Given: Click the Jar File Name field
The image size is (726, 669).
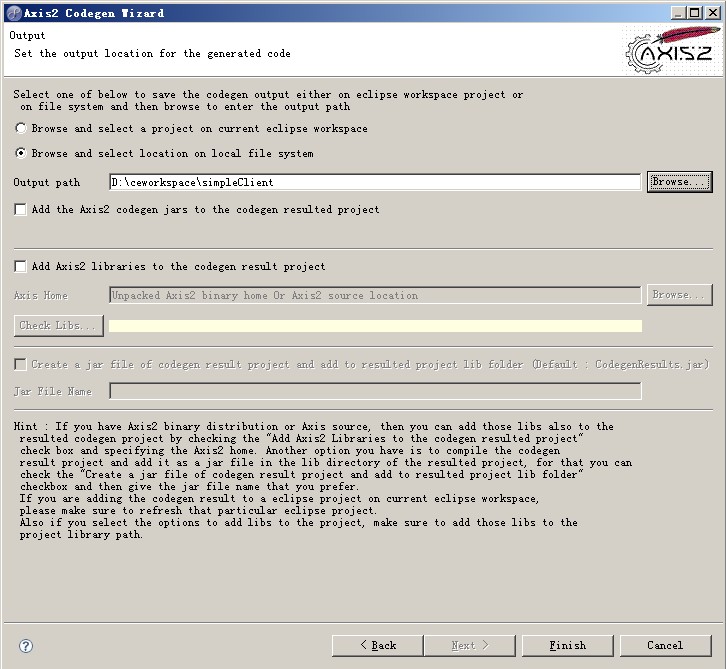Looking at the screenshot, I should click(375, 391).
